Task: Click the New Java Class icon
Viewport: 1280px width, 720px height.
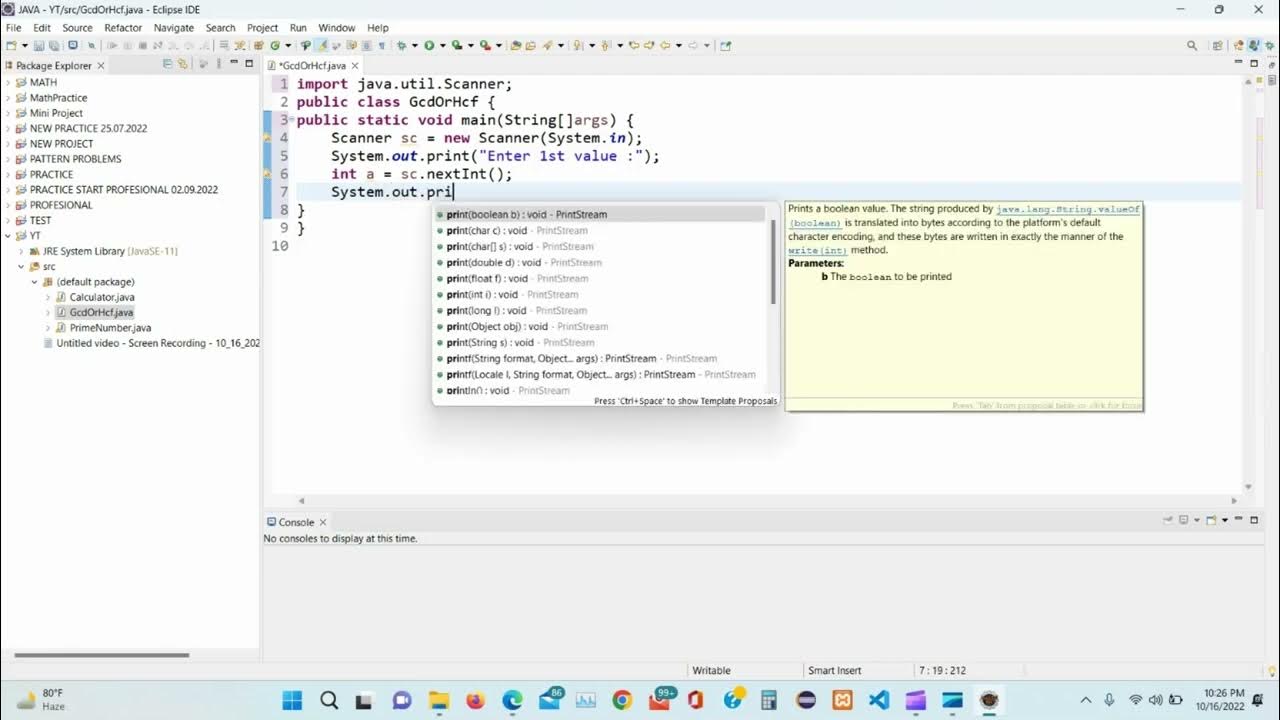Action: 274,45
